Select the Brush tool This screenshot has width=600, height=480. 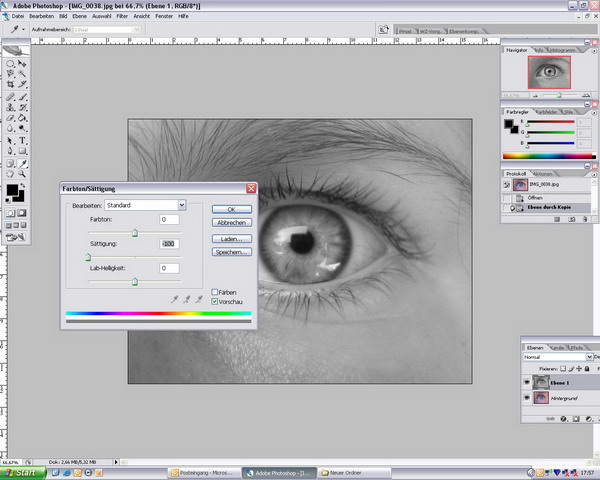point(22,97)
